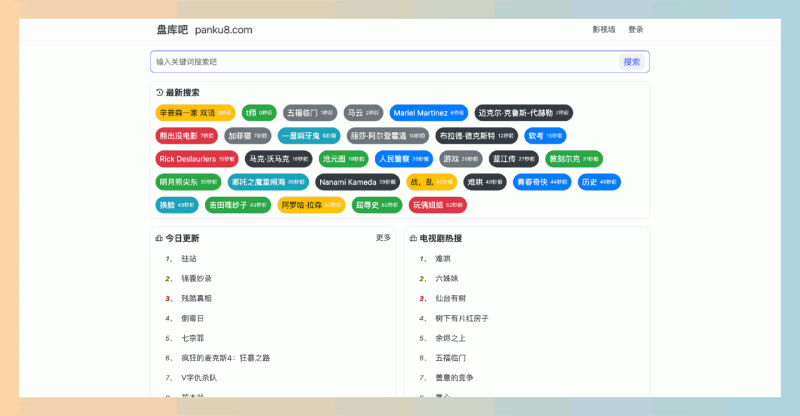
Task: Open 难哄 in 电视剧热搜 list
Action: [443, 259]
